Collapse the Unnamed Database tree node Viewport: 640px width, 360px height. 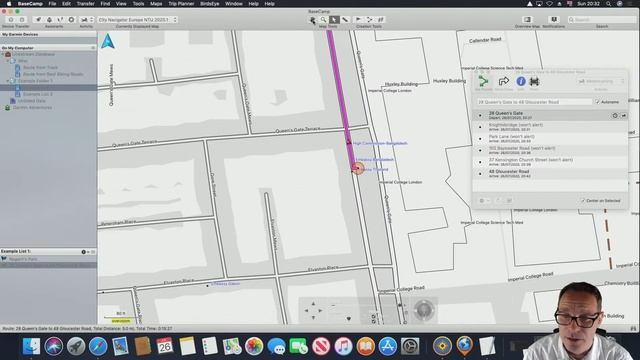[3, 54]
